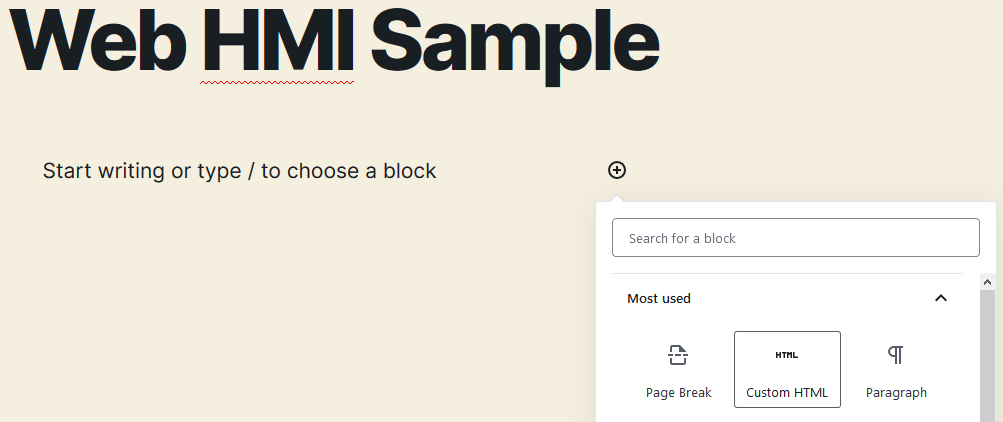Click empty editor area below placeholder text
1003x422 pixels.
[x=300, y=300]
